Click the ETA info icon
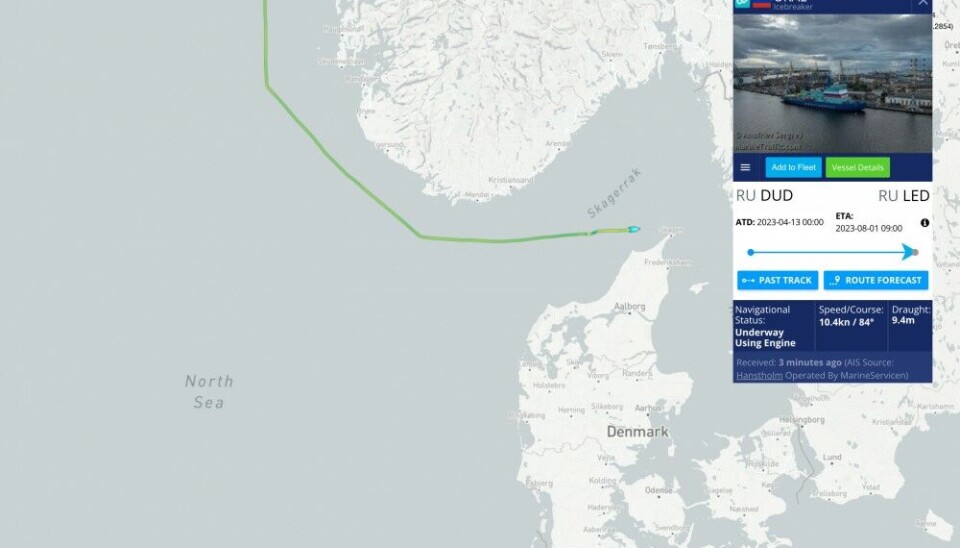The width and height of the screenshot is (960, 548). [x=924, y=223]
